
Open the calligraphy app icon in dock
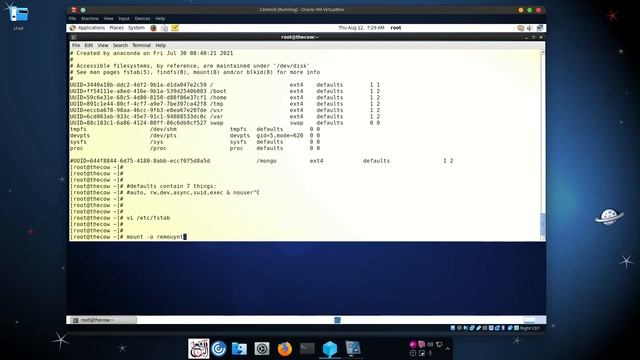pos(198,349)
